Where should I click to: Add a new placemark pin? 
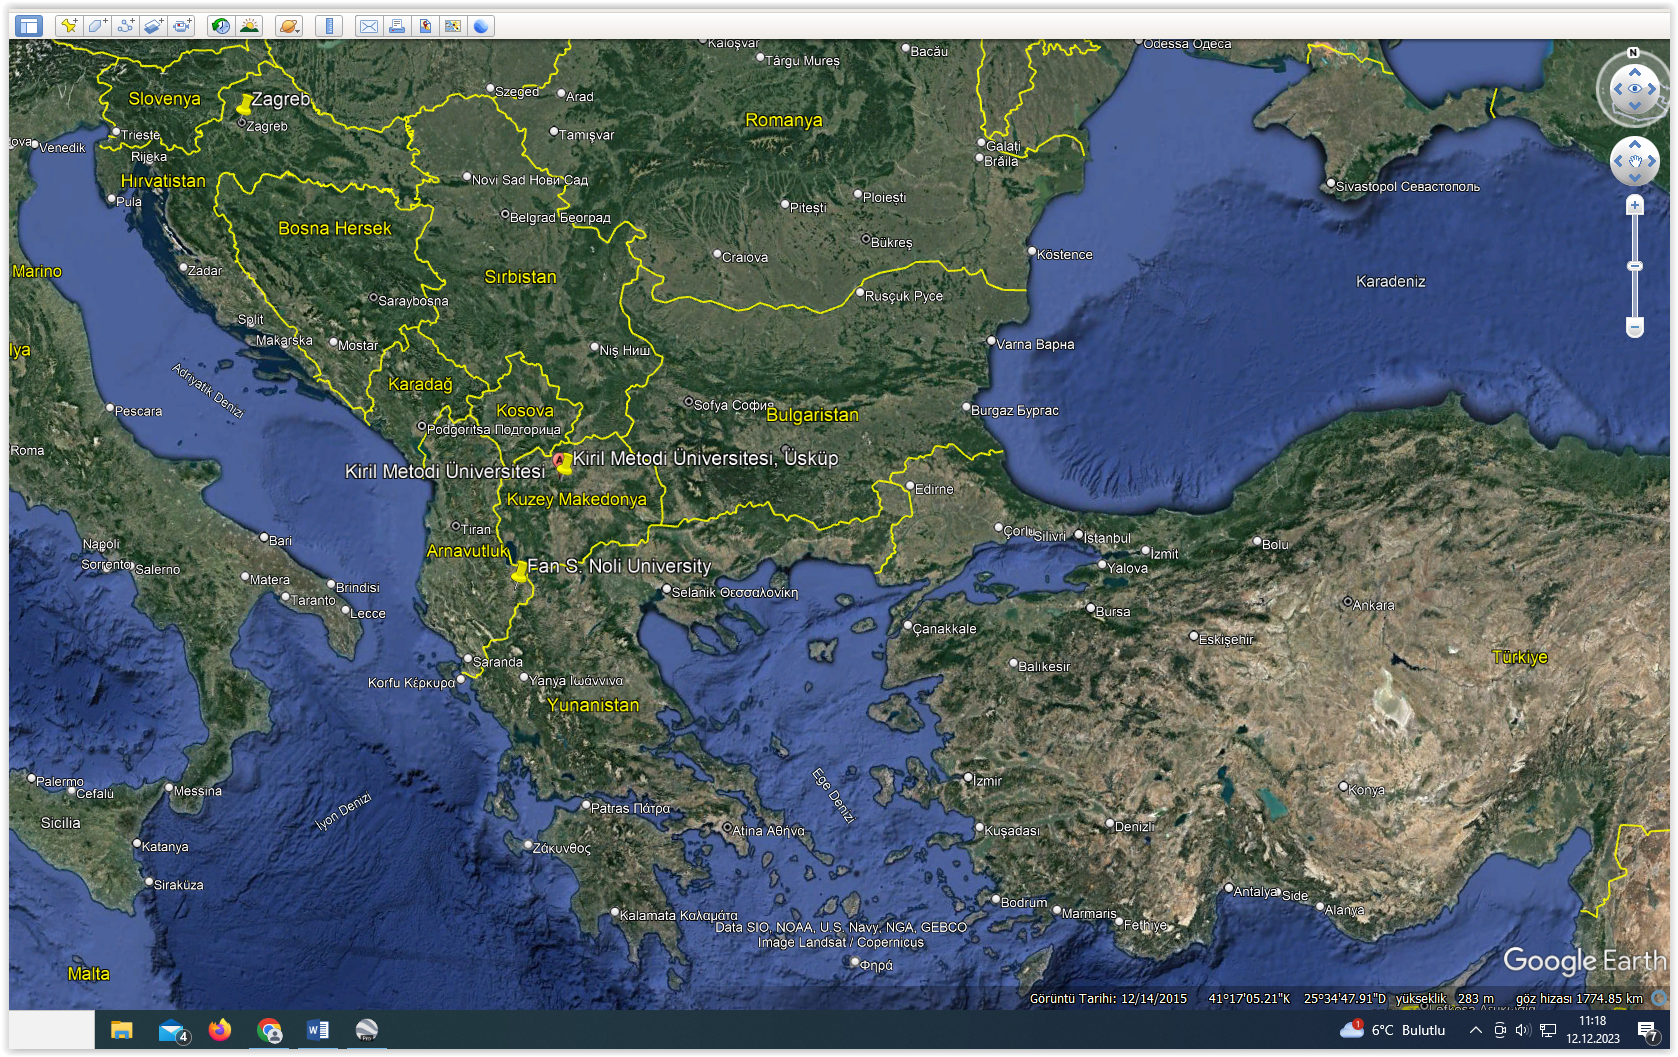point(69,26)
